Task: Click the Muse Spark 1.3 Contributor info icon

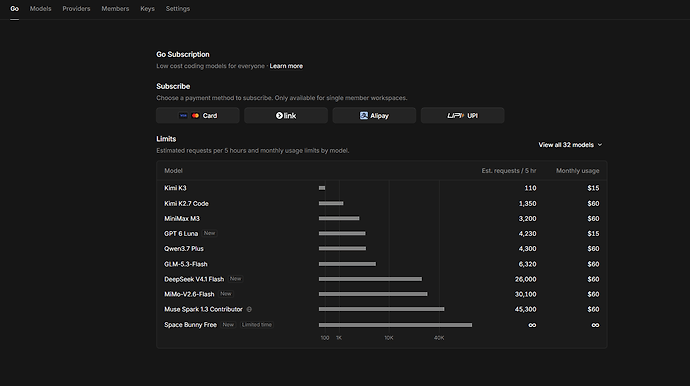Action: (x=249, y=309)
